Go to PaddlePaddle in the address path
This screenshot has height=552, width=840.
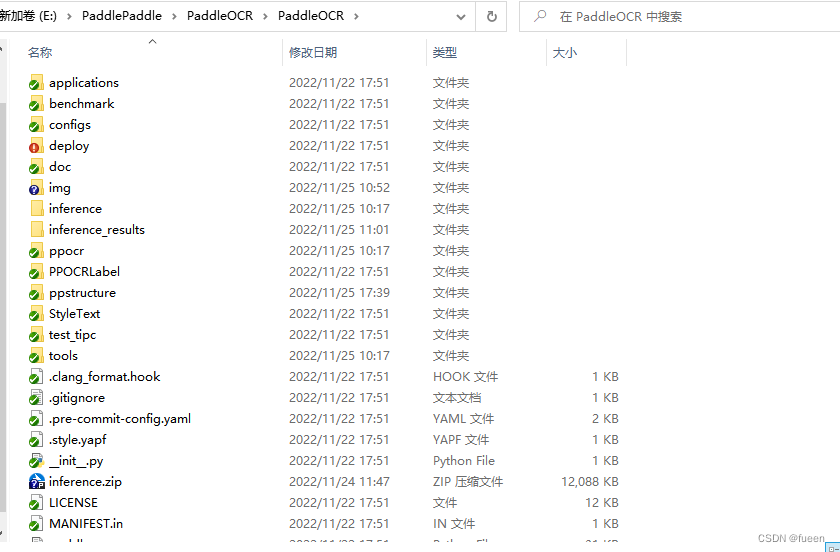122,16
